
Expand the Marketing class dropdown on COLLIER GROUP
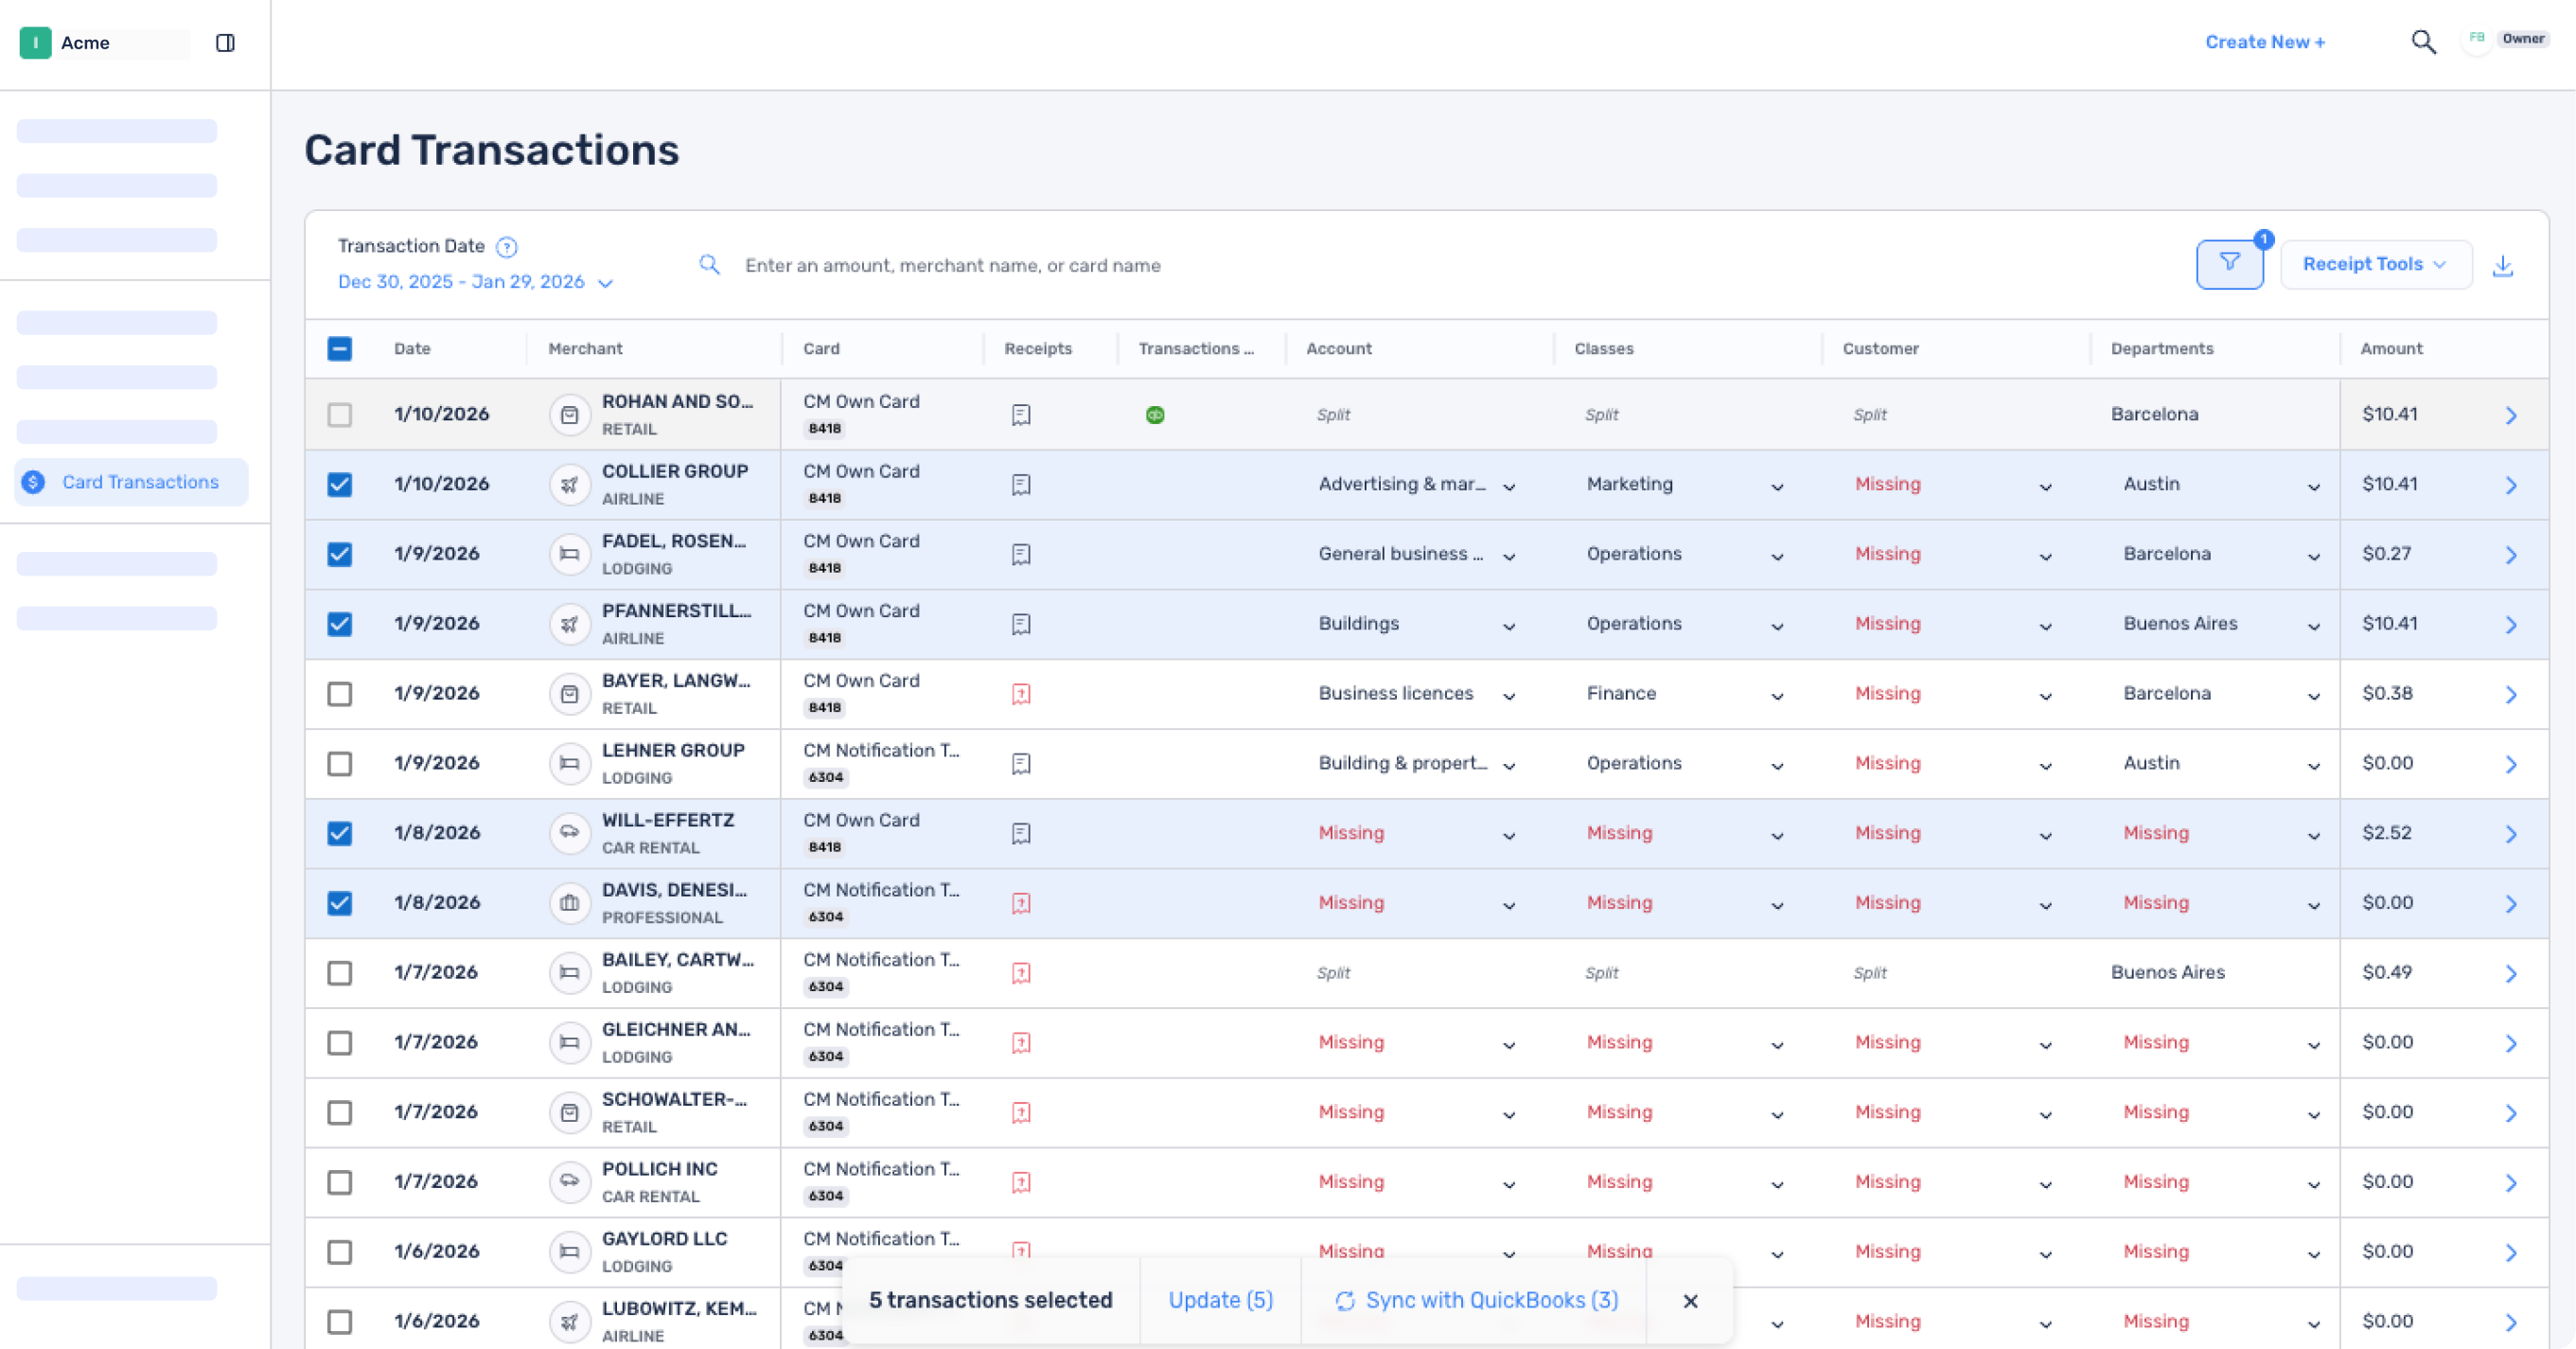(x=1776, y=487)
